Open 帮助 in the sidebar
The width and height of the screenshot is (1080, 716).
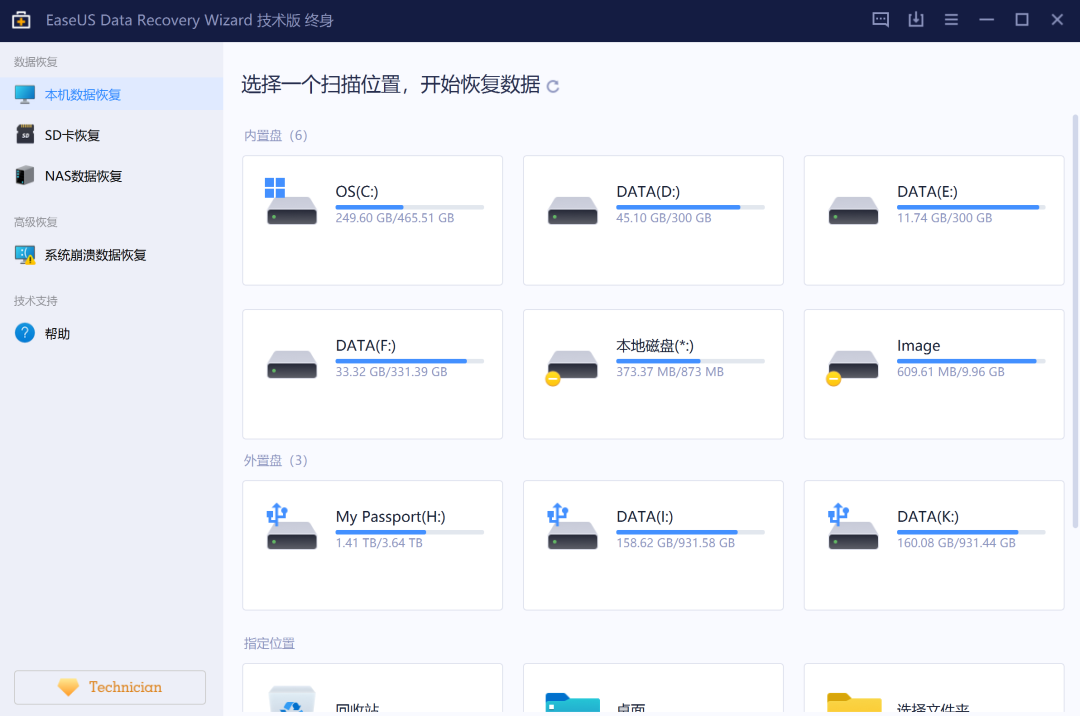point(112,333)
